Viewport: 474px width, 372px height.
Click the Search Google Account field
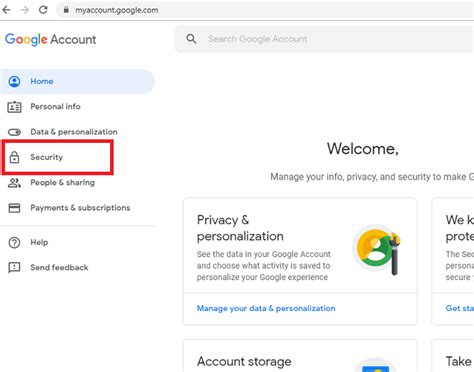(x=324, y=39)
